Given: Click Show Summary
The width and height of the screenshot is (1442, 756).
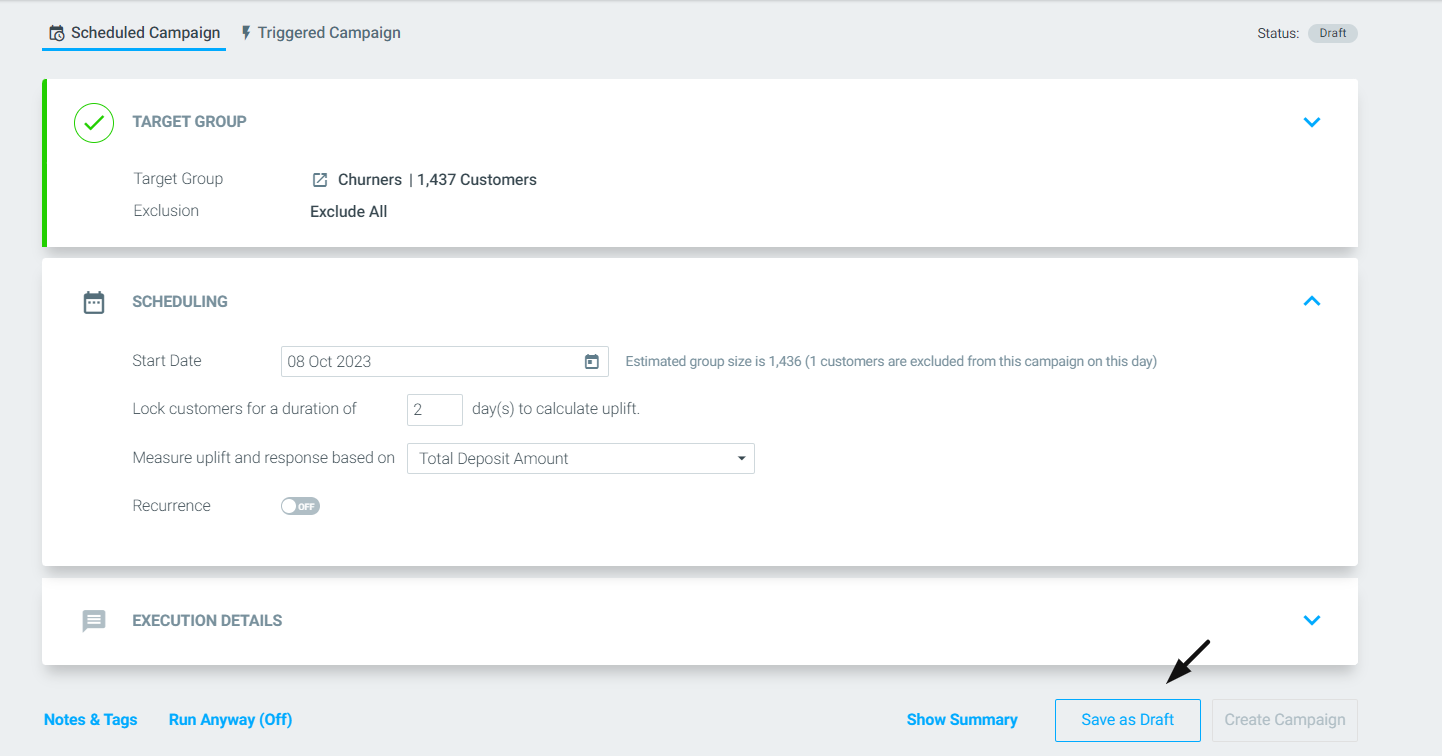Looking at the screenshot, I should pos(962,720).
